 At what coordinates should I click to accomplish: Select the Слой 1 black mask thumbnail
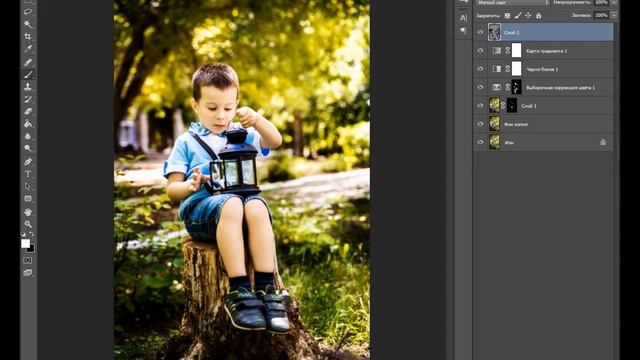point(512,105)
